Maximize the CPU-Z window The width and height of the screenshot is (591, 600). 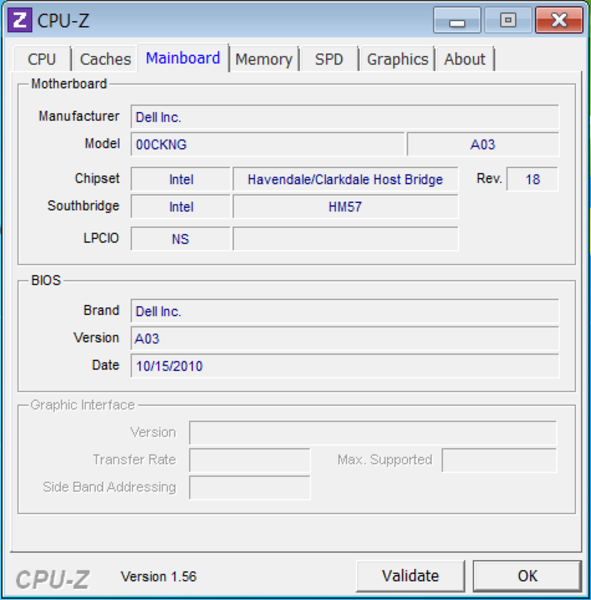point(508,20)
